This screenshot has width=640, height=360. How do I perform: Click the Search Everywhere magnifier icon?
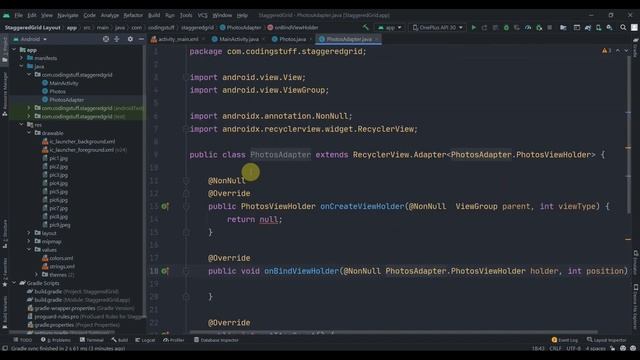623,27
